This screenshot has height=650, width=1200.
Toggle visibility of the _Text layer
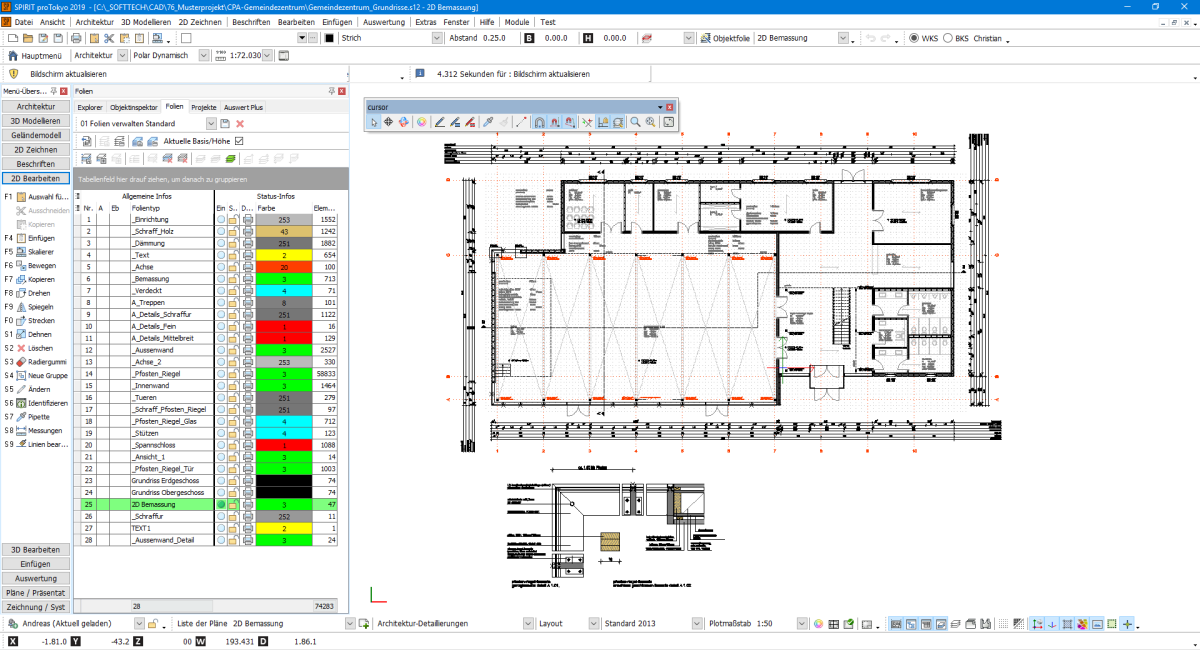click(x=221, y=255)
